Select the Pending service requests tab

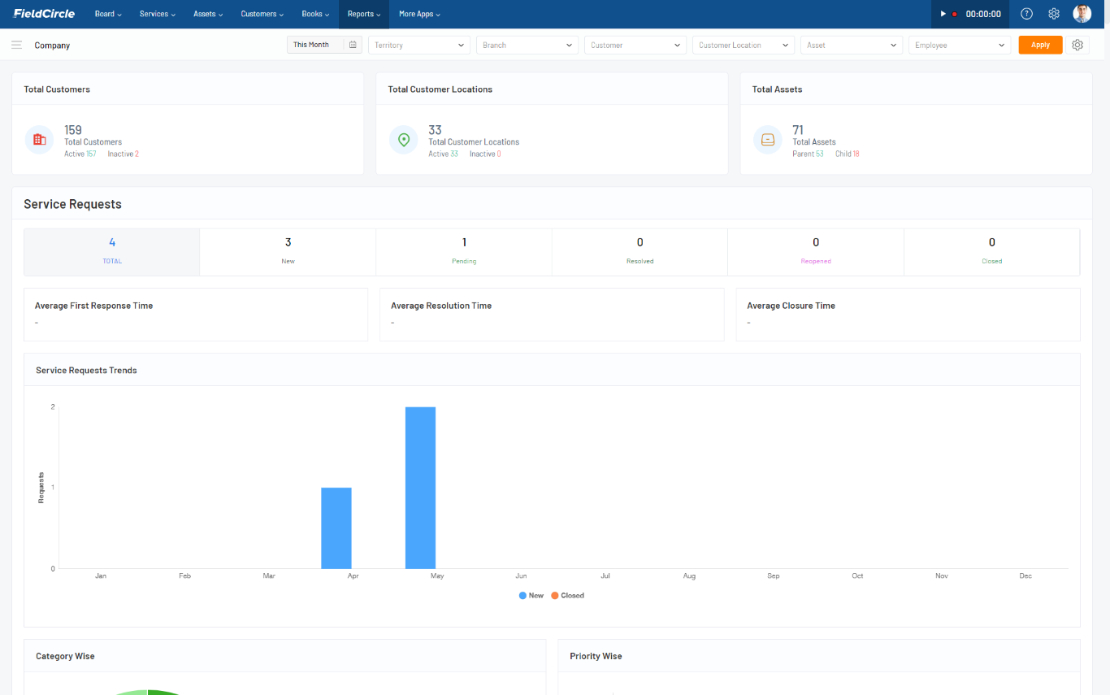464,251
